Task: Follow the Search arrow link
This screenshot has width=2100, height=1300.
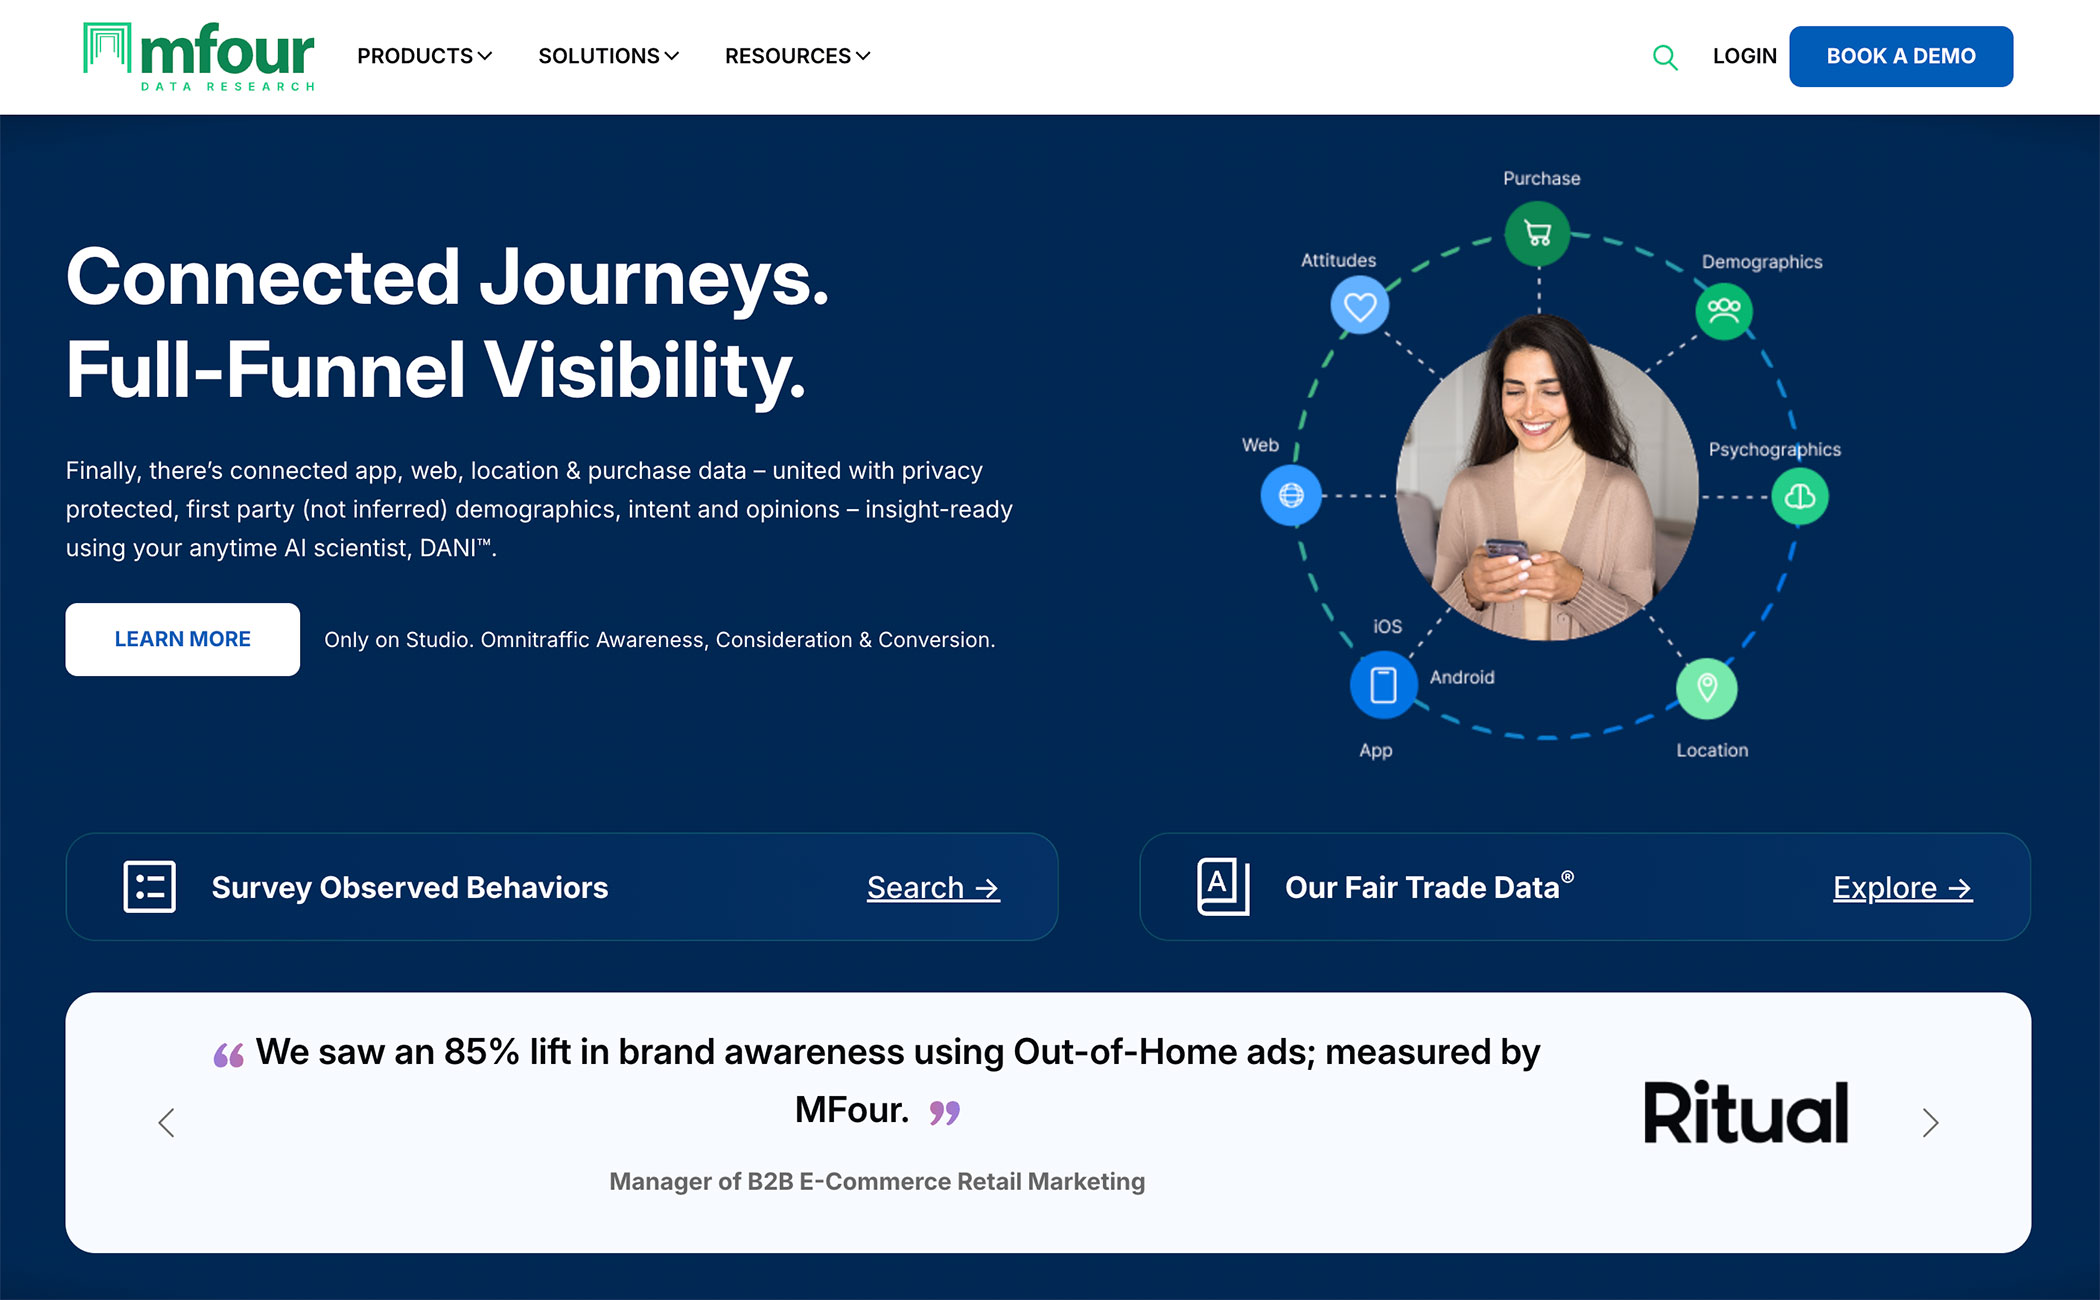Action: pos(932,888)
